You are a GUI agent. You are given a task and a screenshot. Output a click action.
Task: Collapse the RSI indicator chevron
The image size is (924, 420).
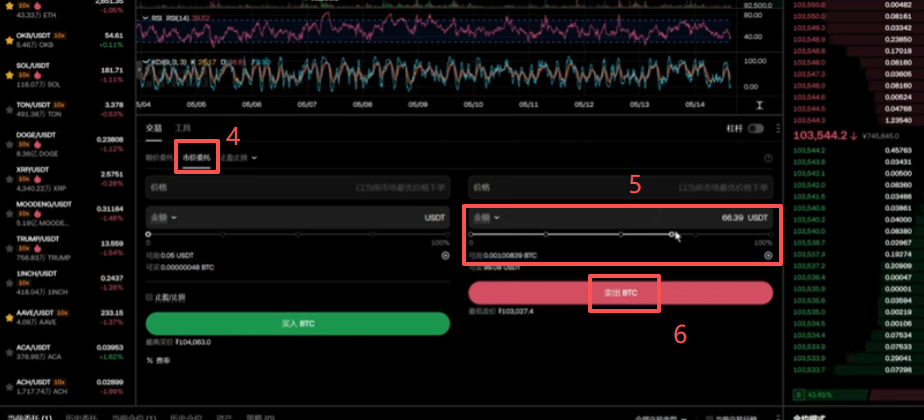146,18
